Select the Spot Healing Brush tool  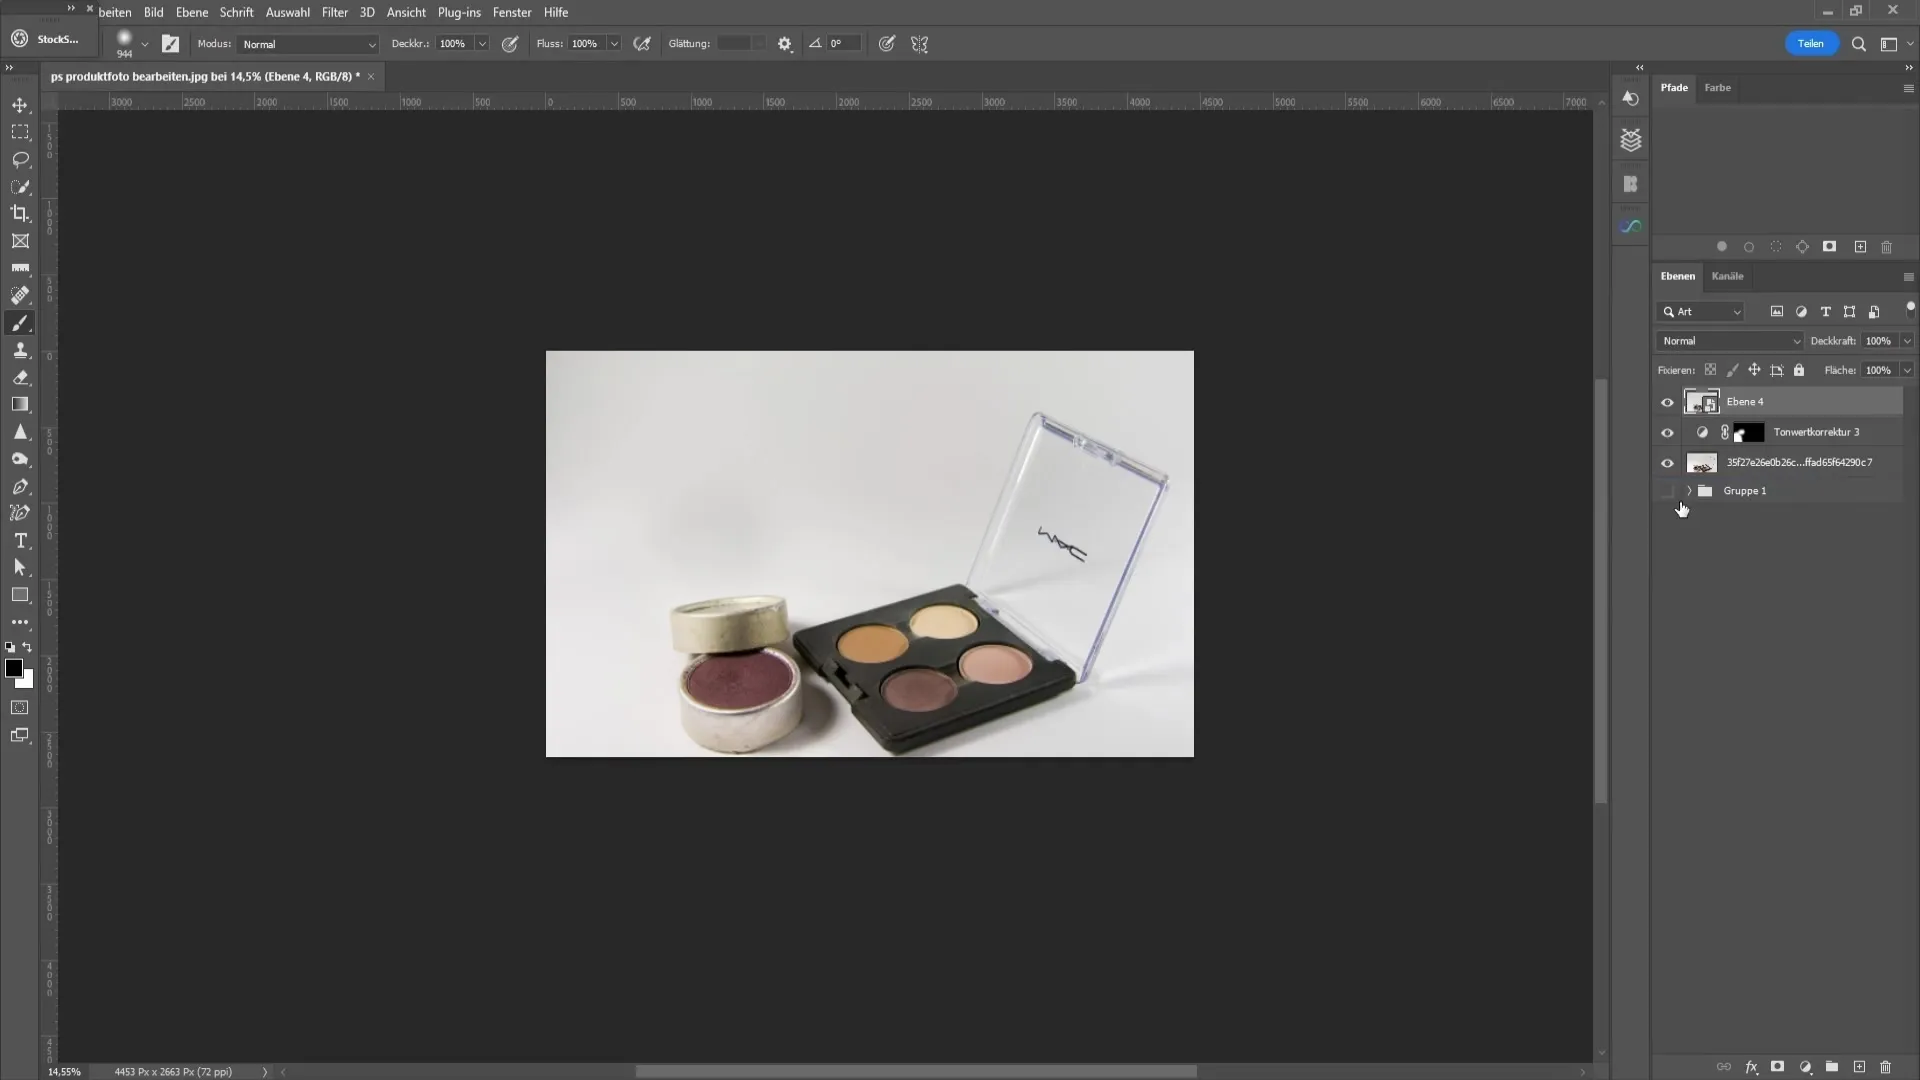20,295
